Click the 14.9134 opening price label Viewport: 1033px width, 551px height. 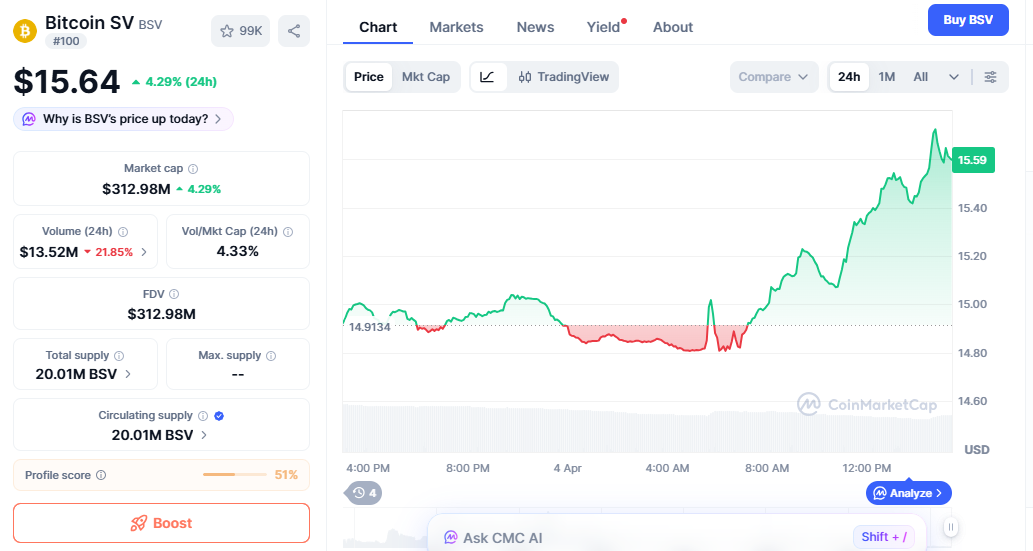(x=370, y=327)
